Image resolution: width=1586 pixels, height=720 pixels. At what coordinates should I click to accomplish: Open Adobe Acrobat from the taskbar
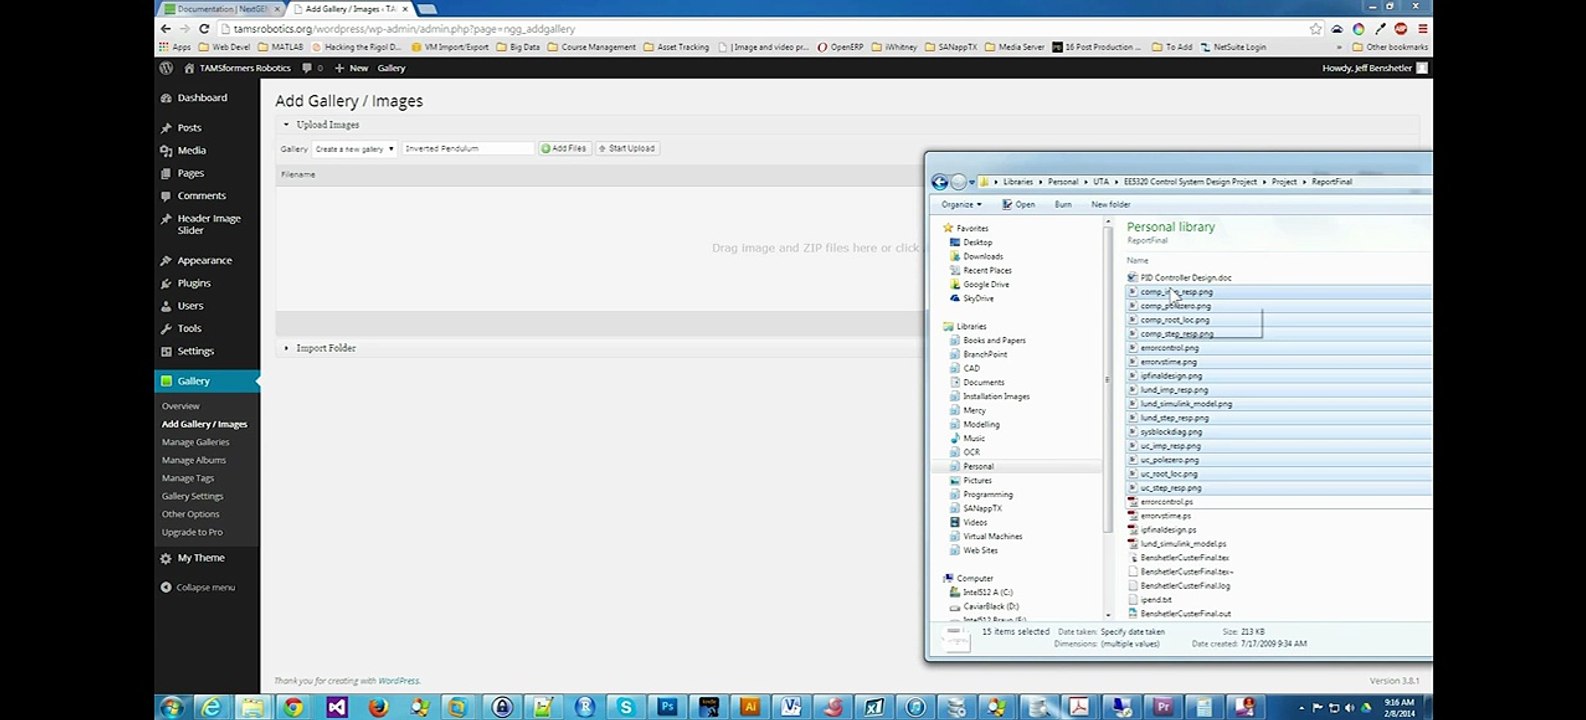1079,707
